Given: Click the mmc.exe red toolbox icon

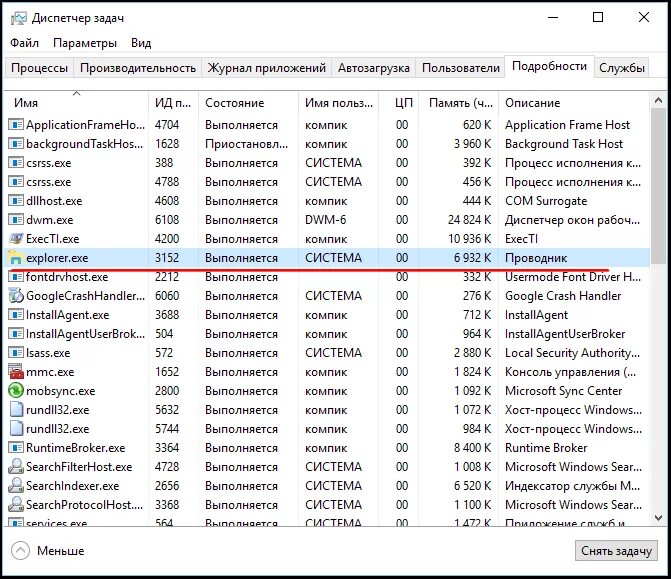Looking at the screenshot, I should tap(16, 371).
